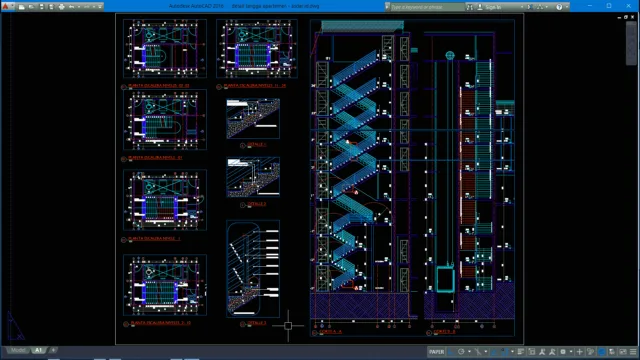This screenshot has height=360, width=640.
Task: Click the Clean Screen icon in status bar
Action: click(x=622, y=352)
